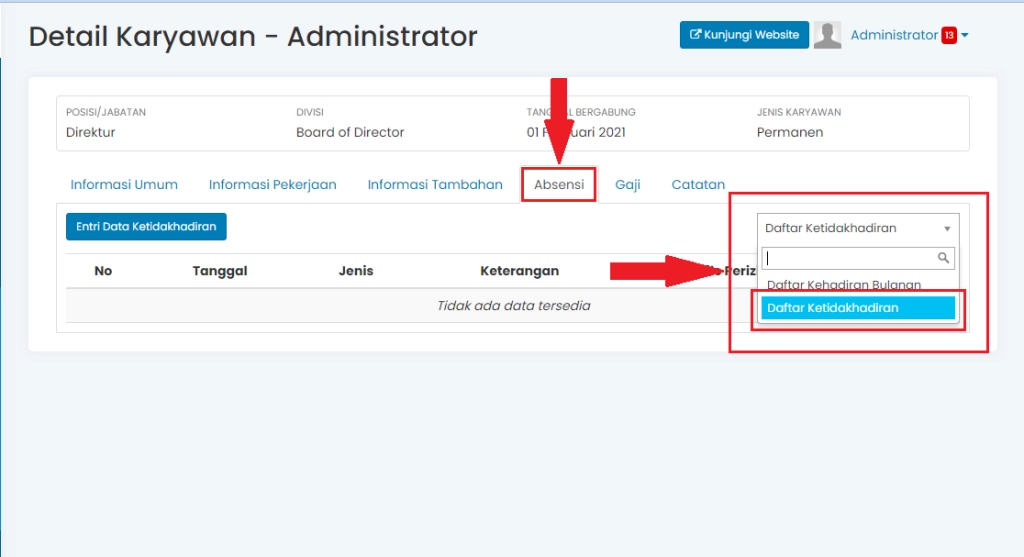Click the search field inside the dropdown

pyautogui.click(x=848, y=258)
